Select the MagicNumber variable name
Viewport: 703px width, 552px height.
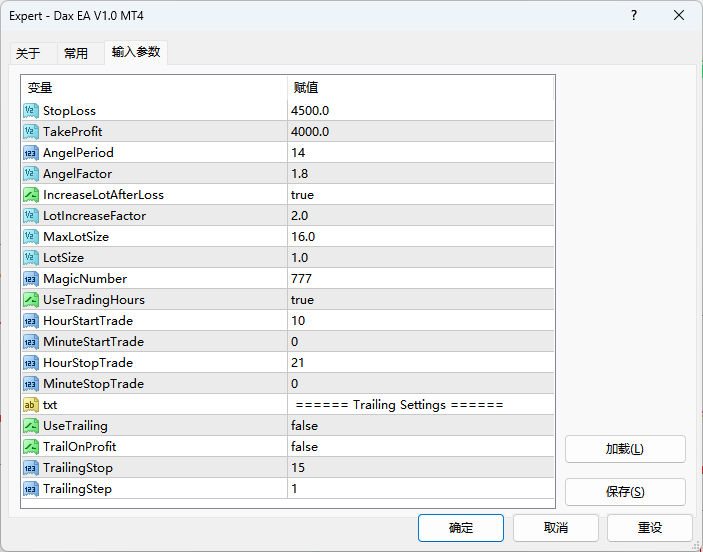(x=85, y=279)
